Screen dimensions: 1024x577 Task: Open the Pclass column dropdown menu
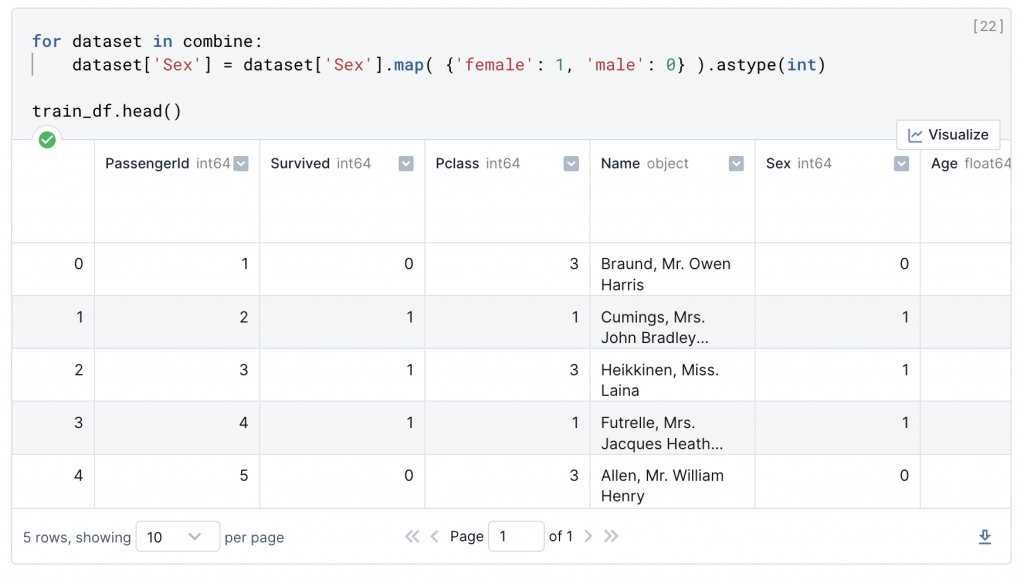pos(571,164)
